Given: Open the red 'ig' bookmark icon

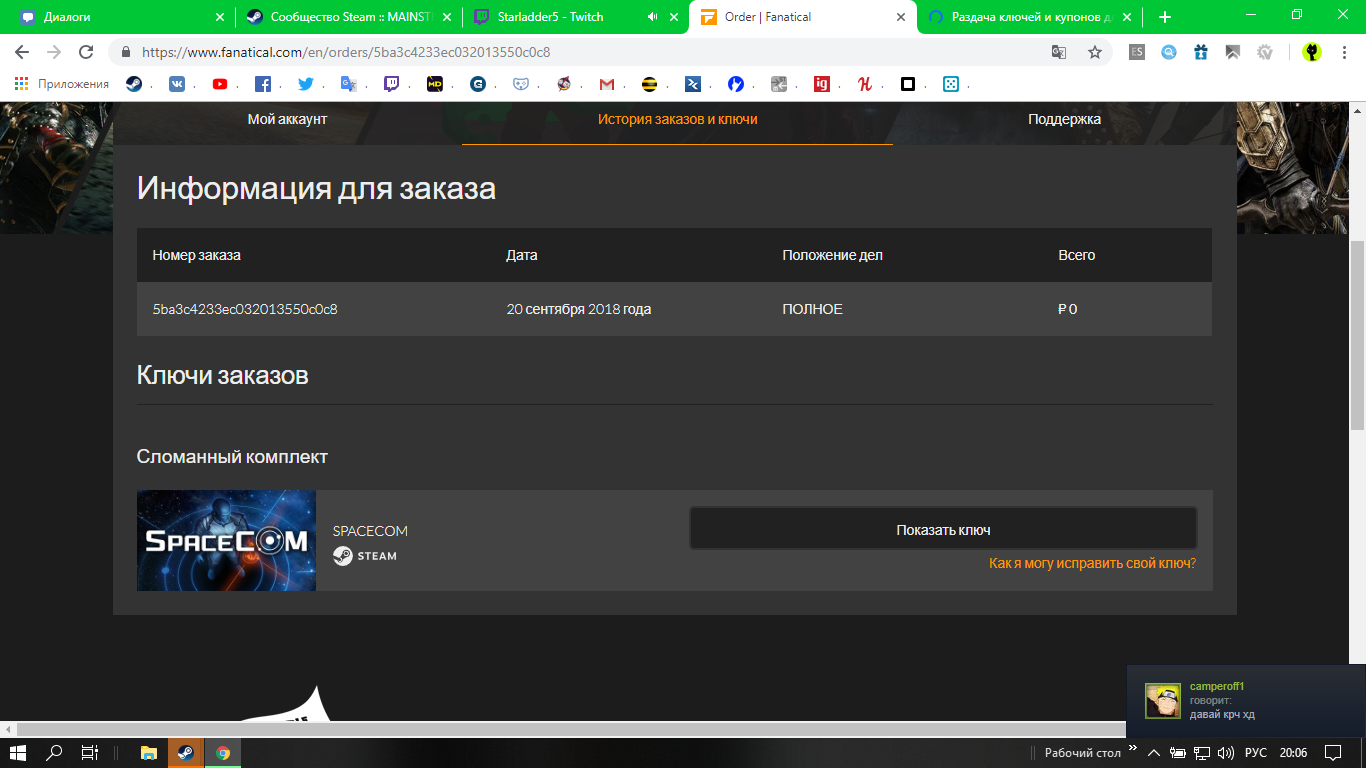Looking at the screenshot, I should point(822,84).
